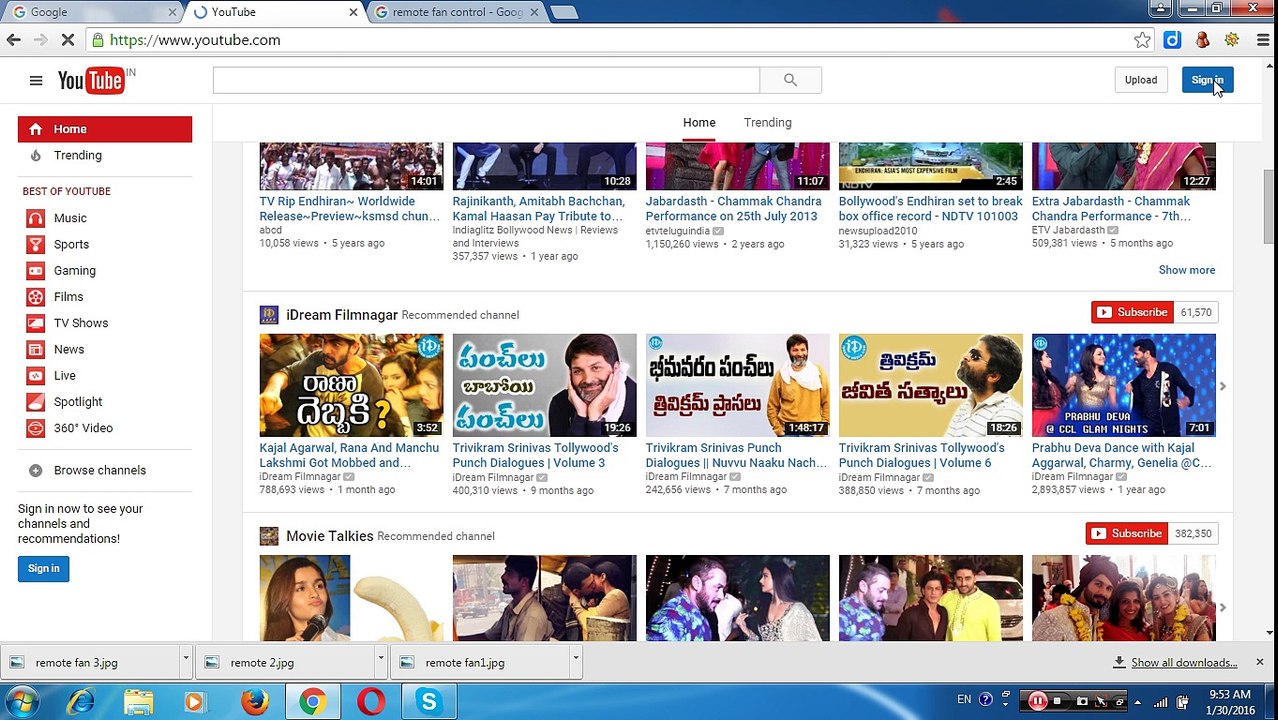Launch Firefox from the taskbar
1278x720 pixels.
[x=254, y=702]
